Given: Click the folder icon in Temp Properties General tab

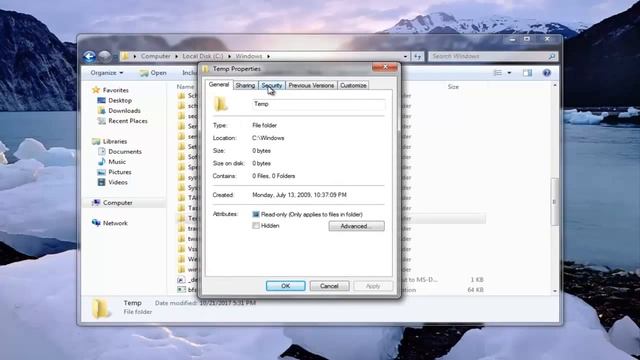Looking at the screenshot, I should click(x=221, y=104).
